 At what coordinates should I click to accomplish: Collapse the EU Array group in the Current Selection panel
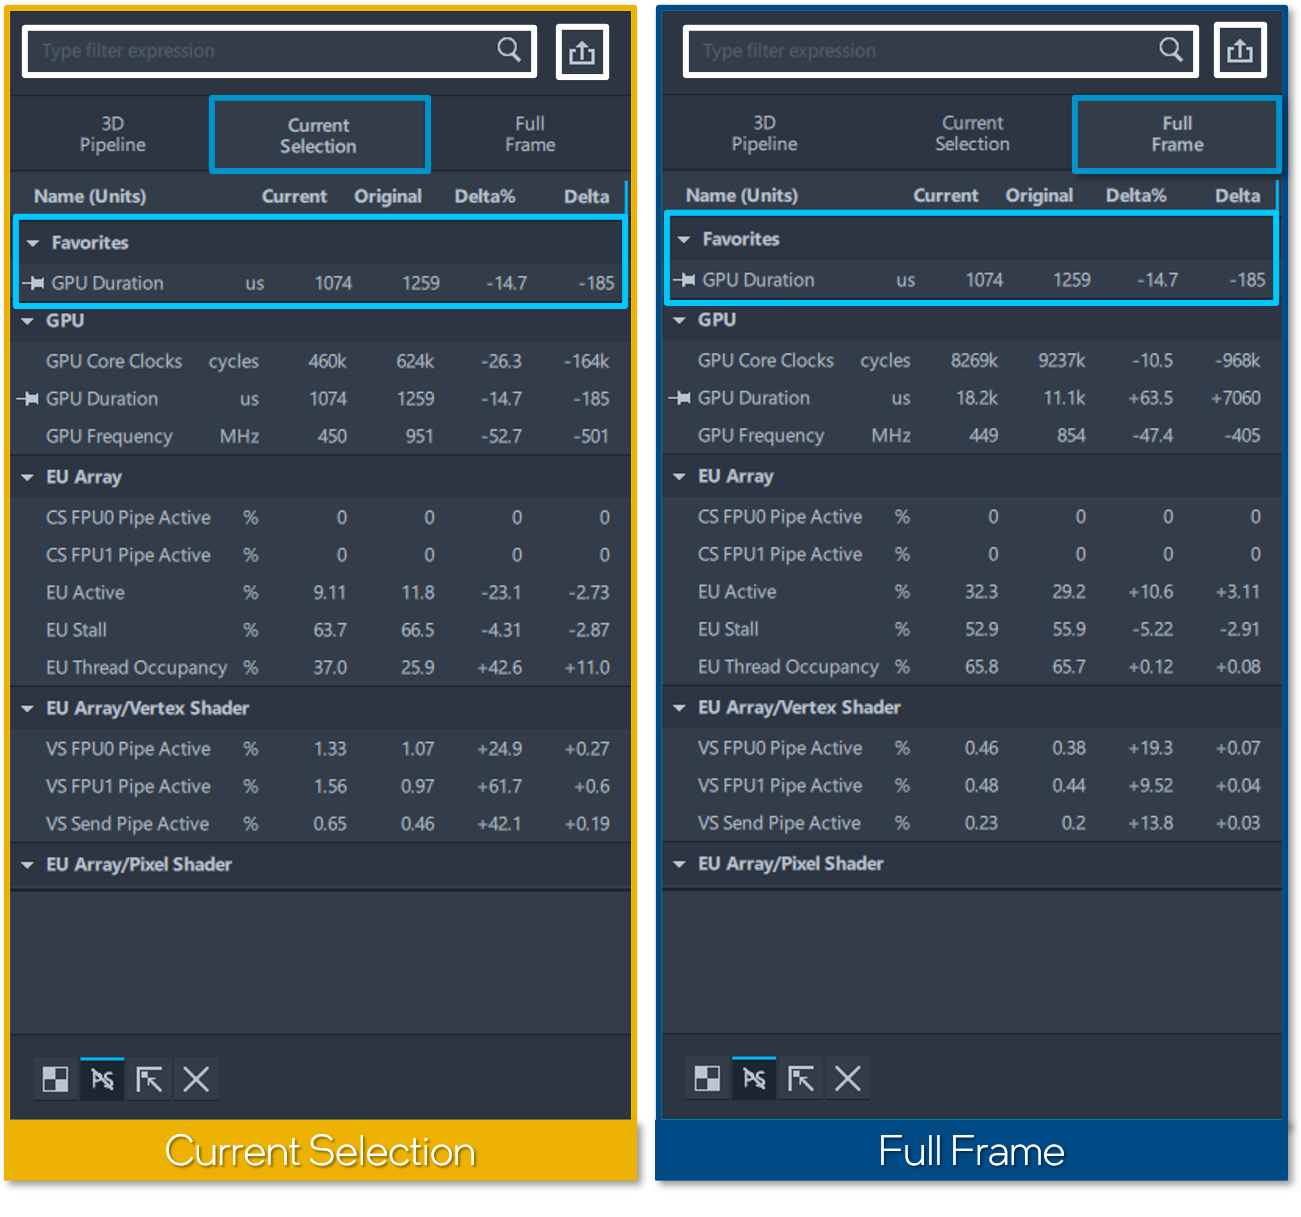point(27,478)
